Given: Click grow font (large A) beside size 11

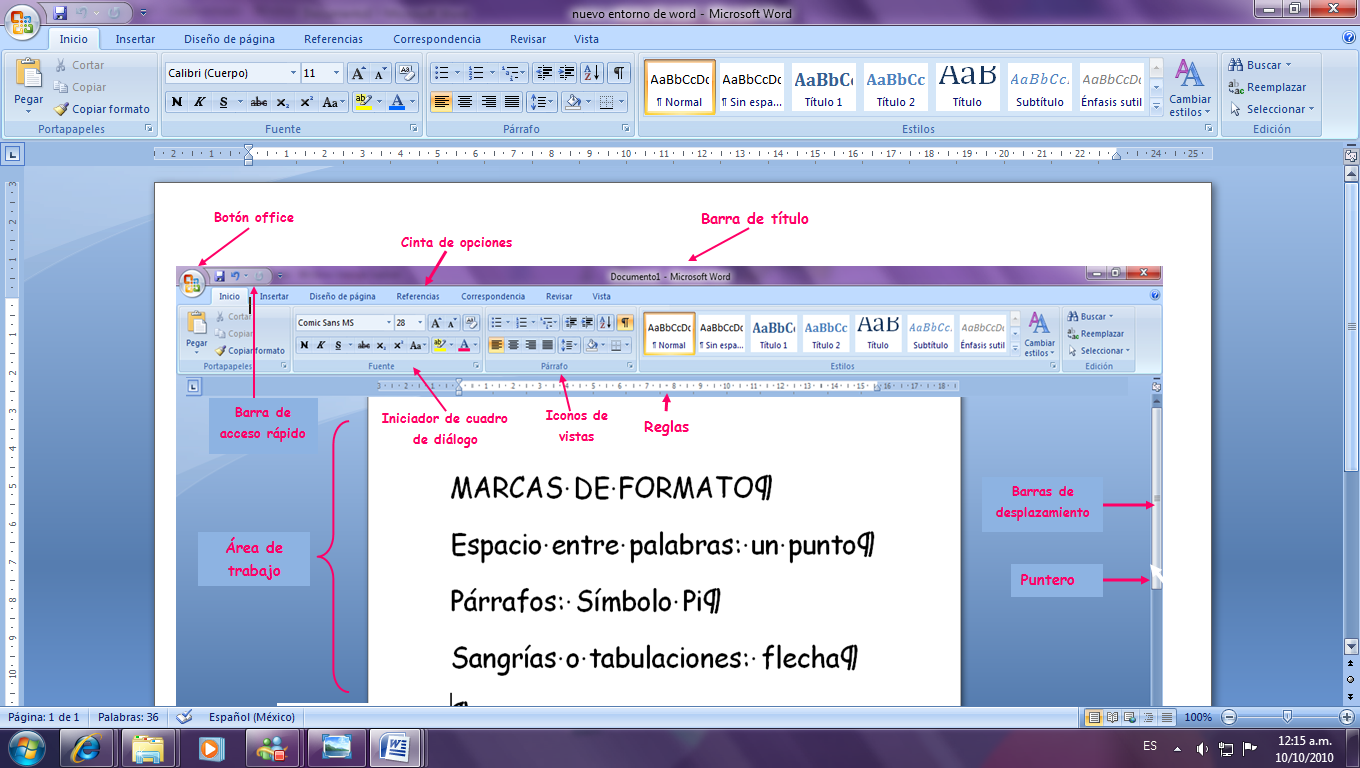Looking at the screenshot, I should tap(358, 73).
